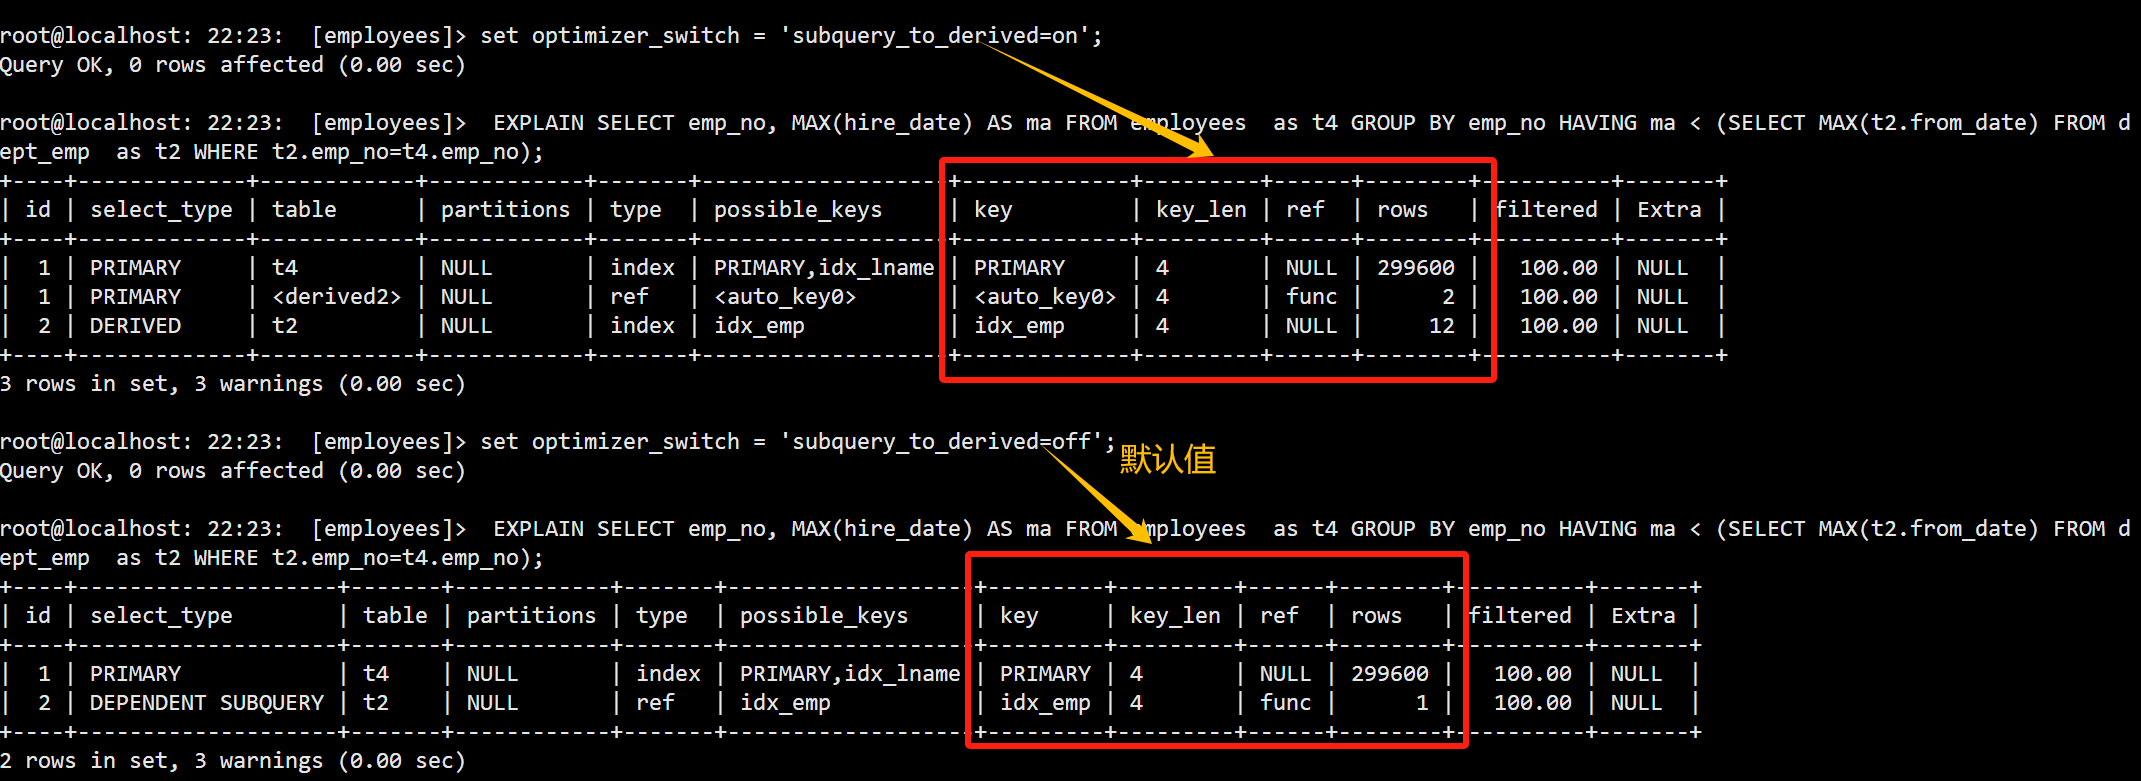Viewport: 2141px width, 781px height.
Task: Click 'subquery_to_derived=off' in the set command
Action: 941,442
